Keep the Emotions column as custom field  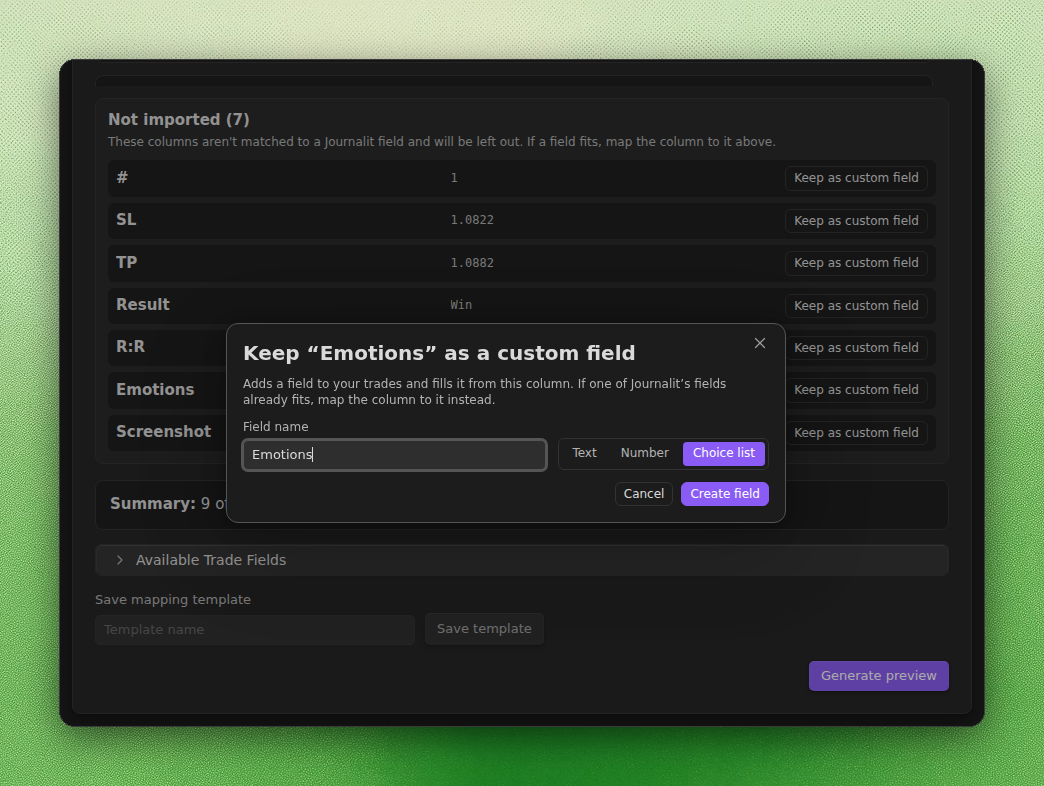856,390
